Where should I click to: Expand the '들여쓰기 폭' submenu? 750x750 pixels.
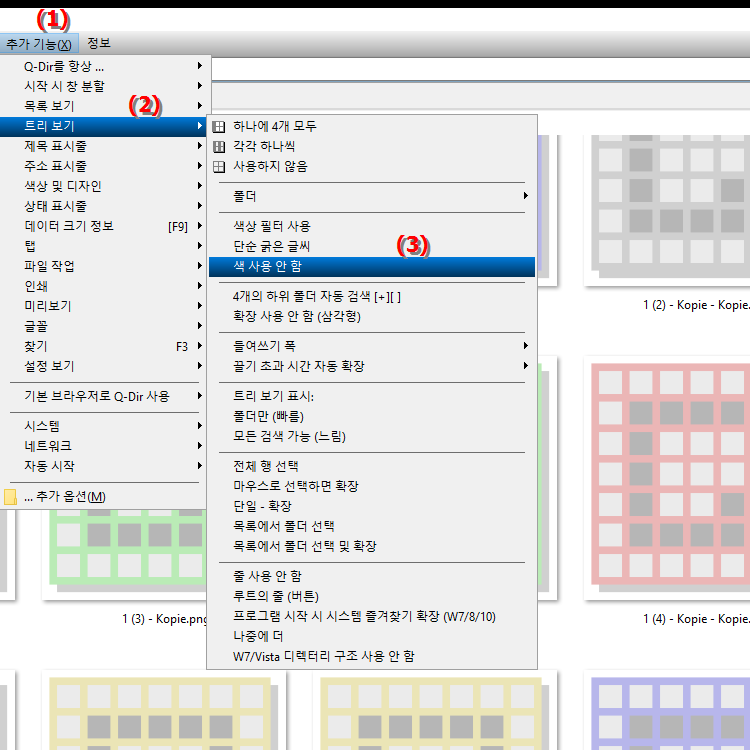click(372, 346)
